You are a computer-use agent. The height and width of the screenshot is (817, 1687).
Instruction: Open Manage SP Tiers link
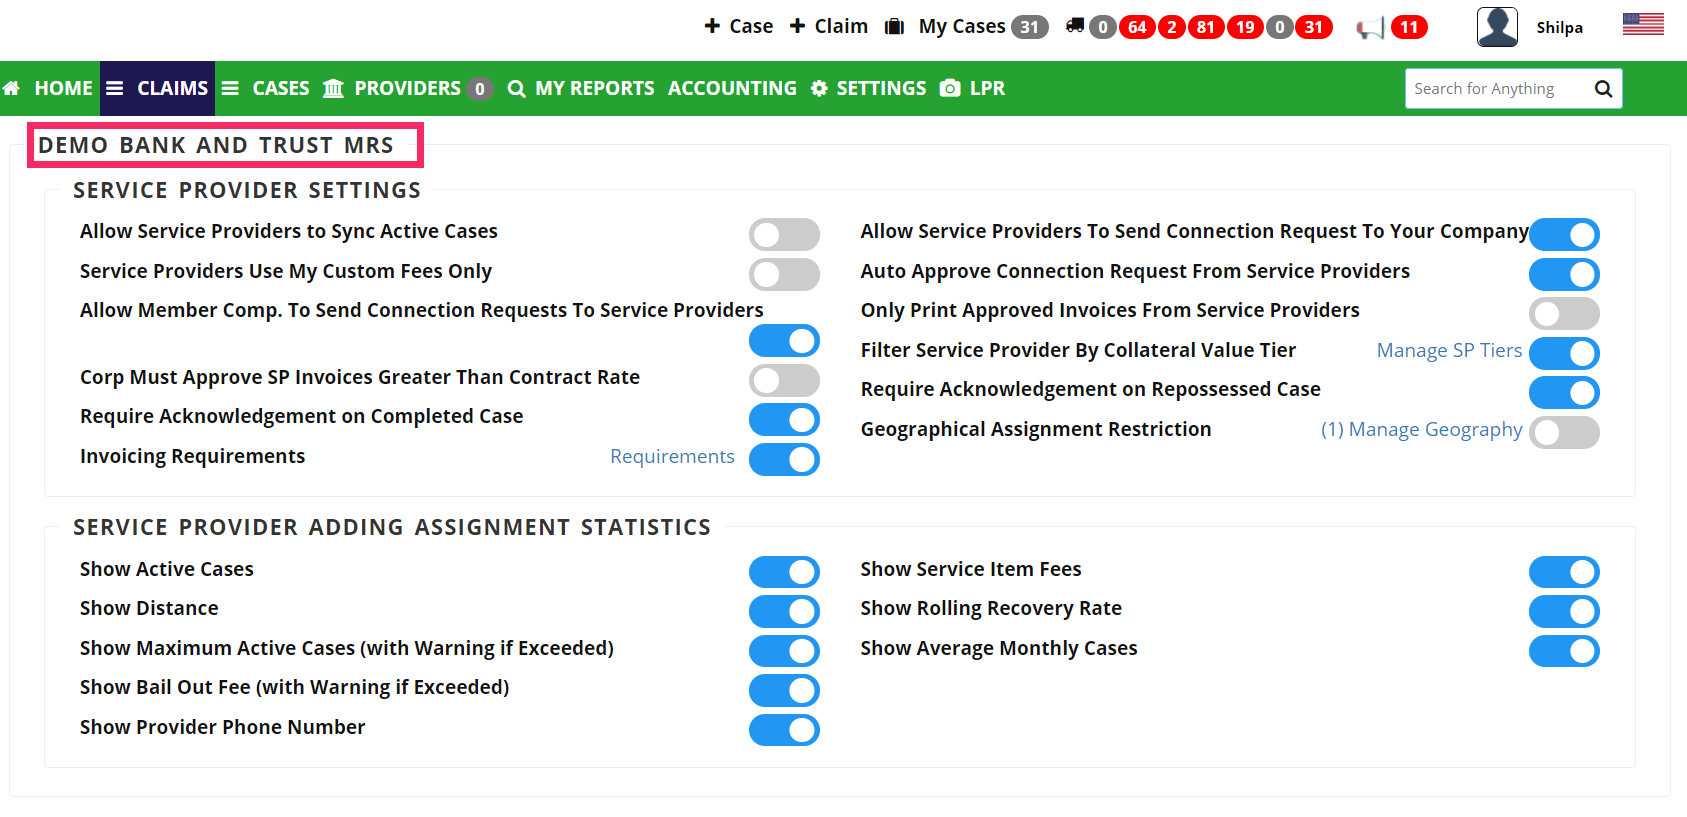click(x=1449, y=351)
